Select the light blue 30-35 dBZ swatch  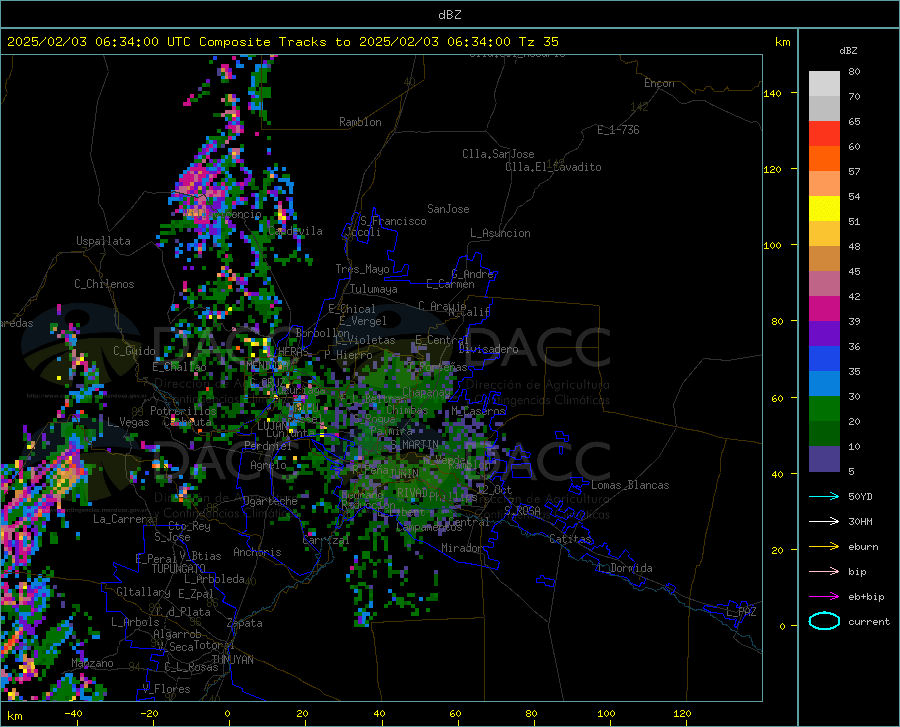coord(824,384)
